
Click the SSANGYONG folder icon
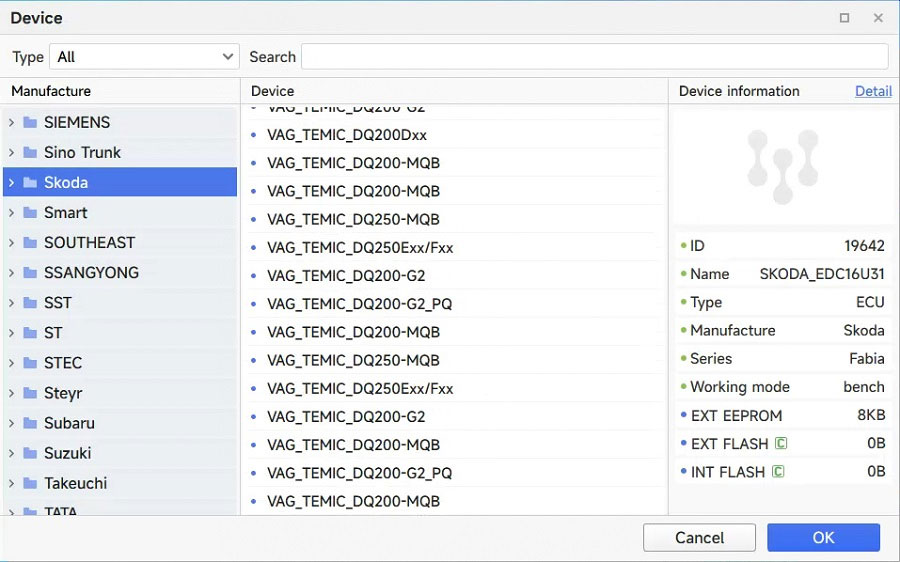30,273
